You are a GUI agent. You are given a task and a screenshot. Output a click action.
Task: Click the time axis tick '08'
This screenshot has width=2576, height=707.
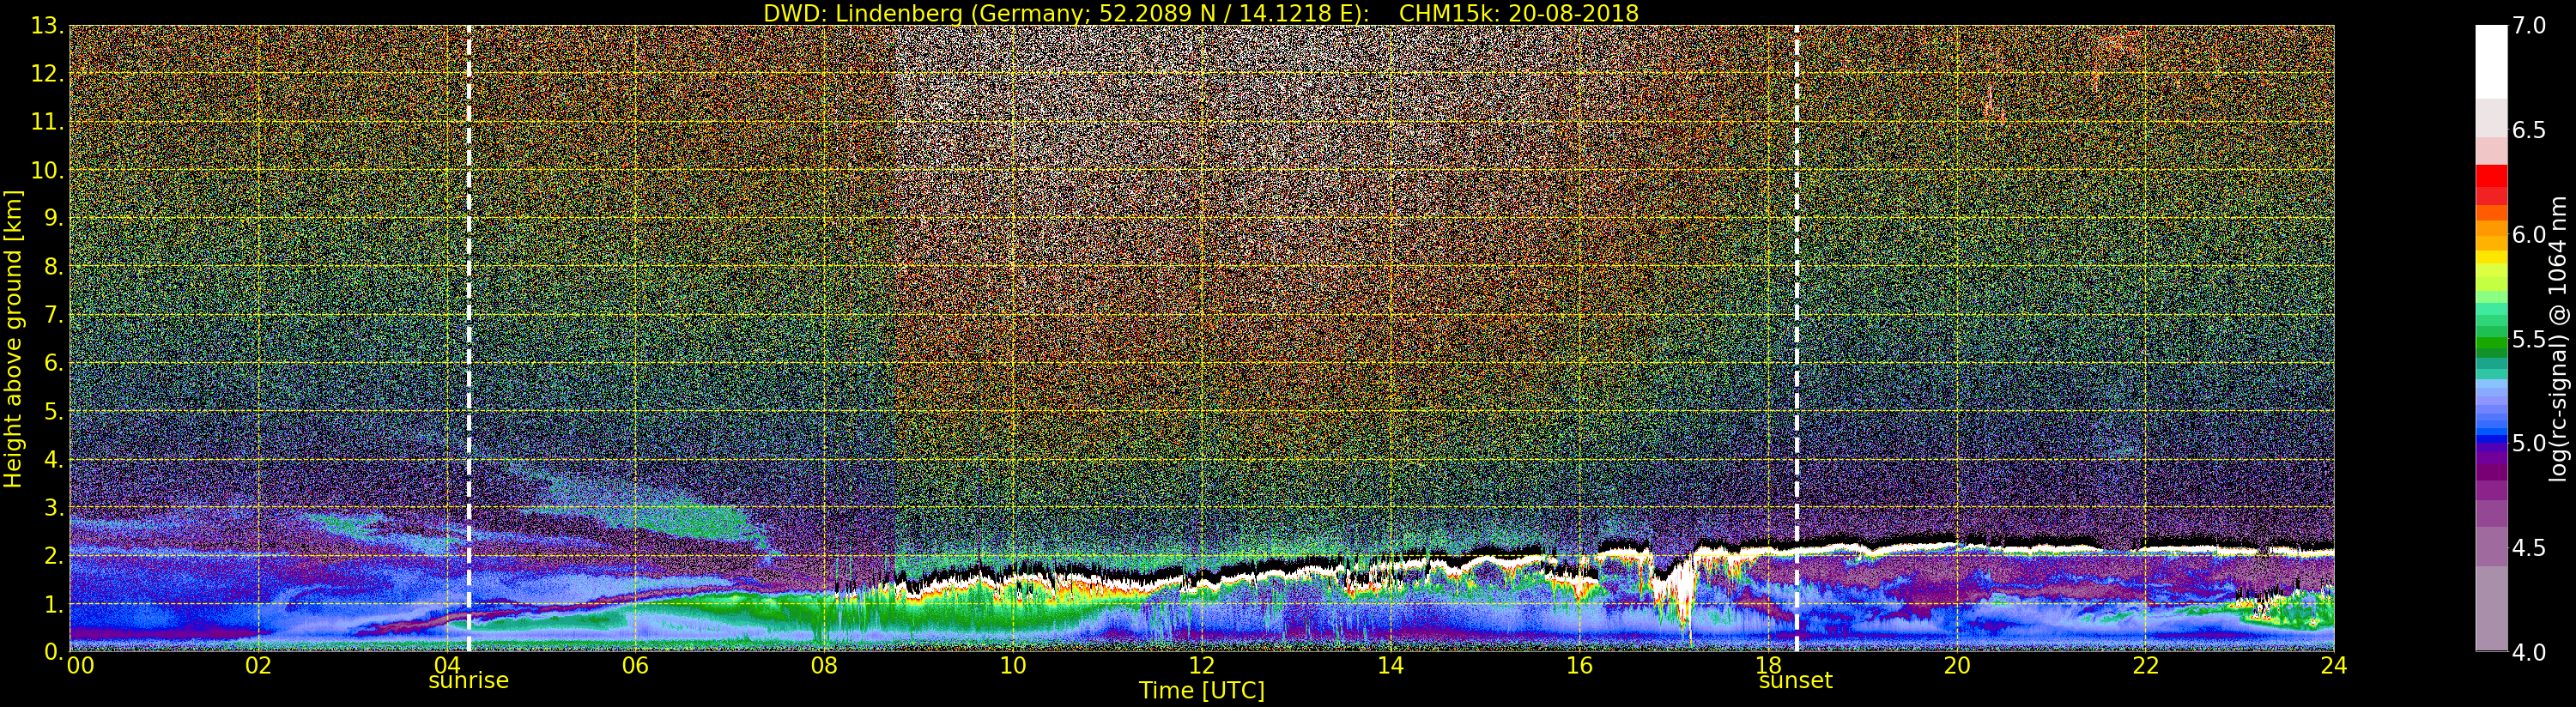tap(824, 666)
